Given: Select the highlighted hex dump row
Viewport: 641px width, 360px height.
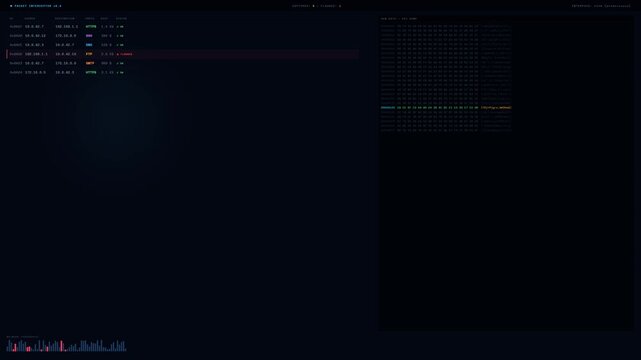Looking at the screenshot, I should tap(446, 107).
